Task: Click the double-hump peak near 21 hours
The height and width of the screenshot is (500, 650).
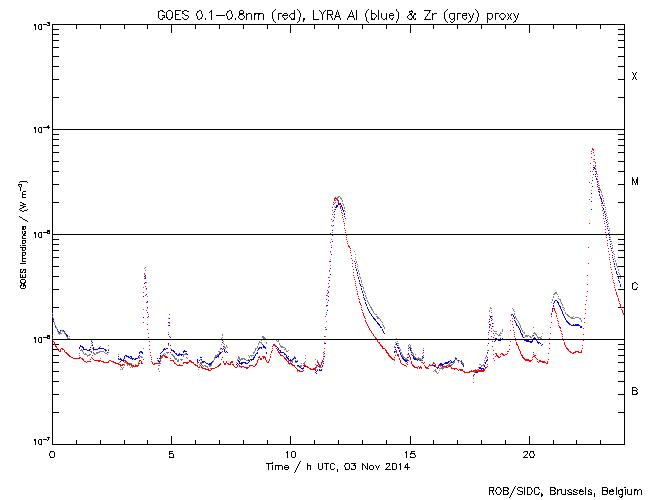Action: click(x=556, y=295)
